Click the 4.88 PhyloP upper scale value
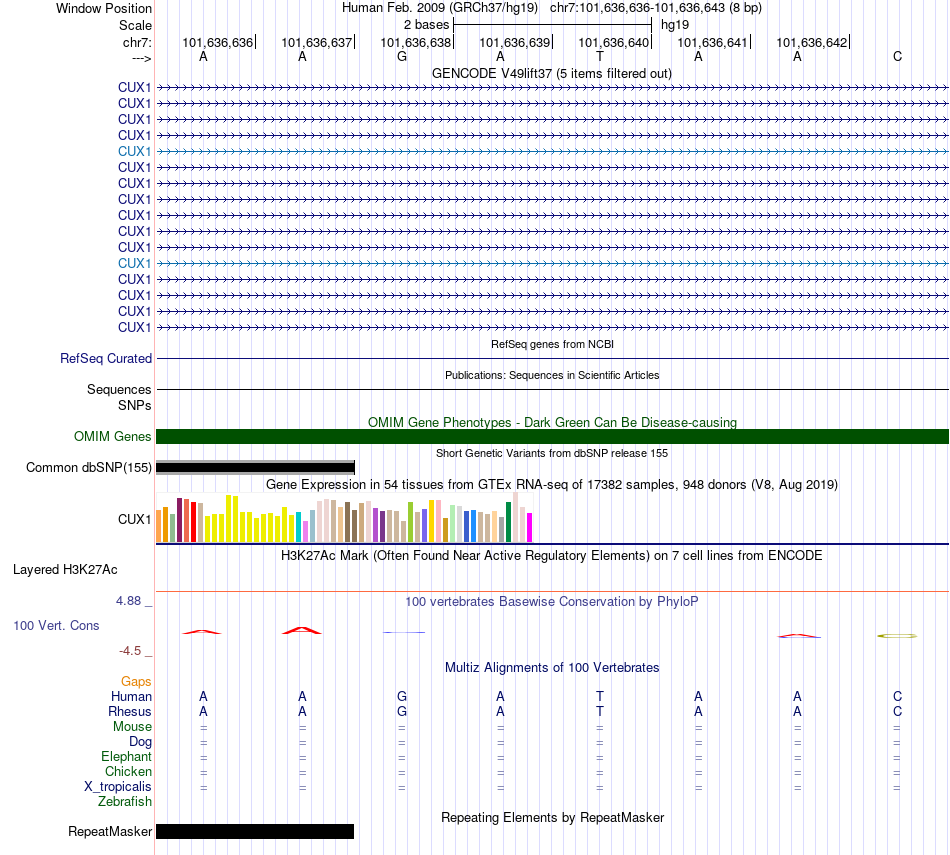Viewport: 950px width, 855px height. [x=128, y=600]
